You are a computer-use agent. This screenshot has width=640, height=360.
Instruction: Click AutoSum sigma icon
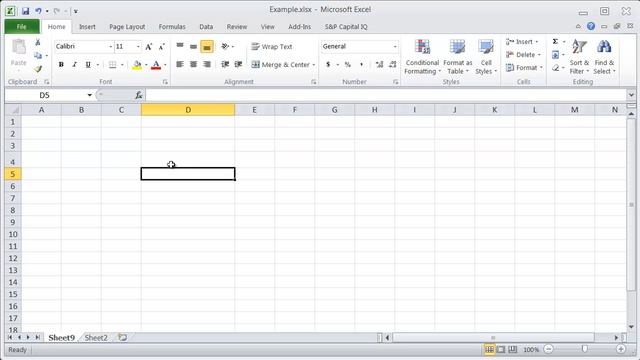[555, 42]
